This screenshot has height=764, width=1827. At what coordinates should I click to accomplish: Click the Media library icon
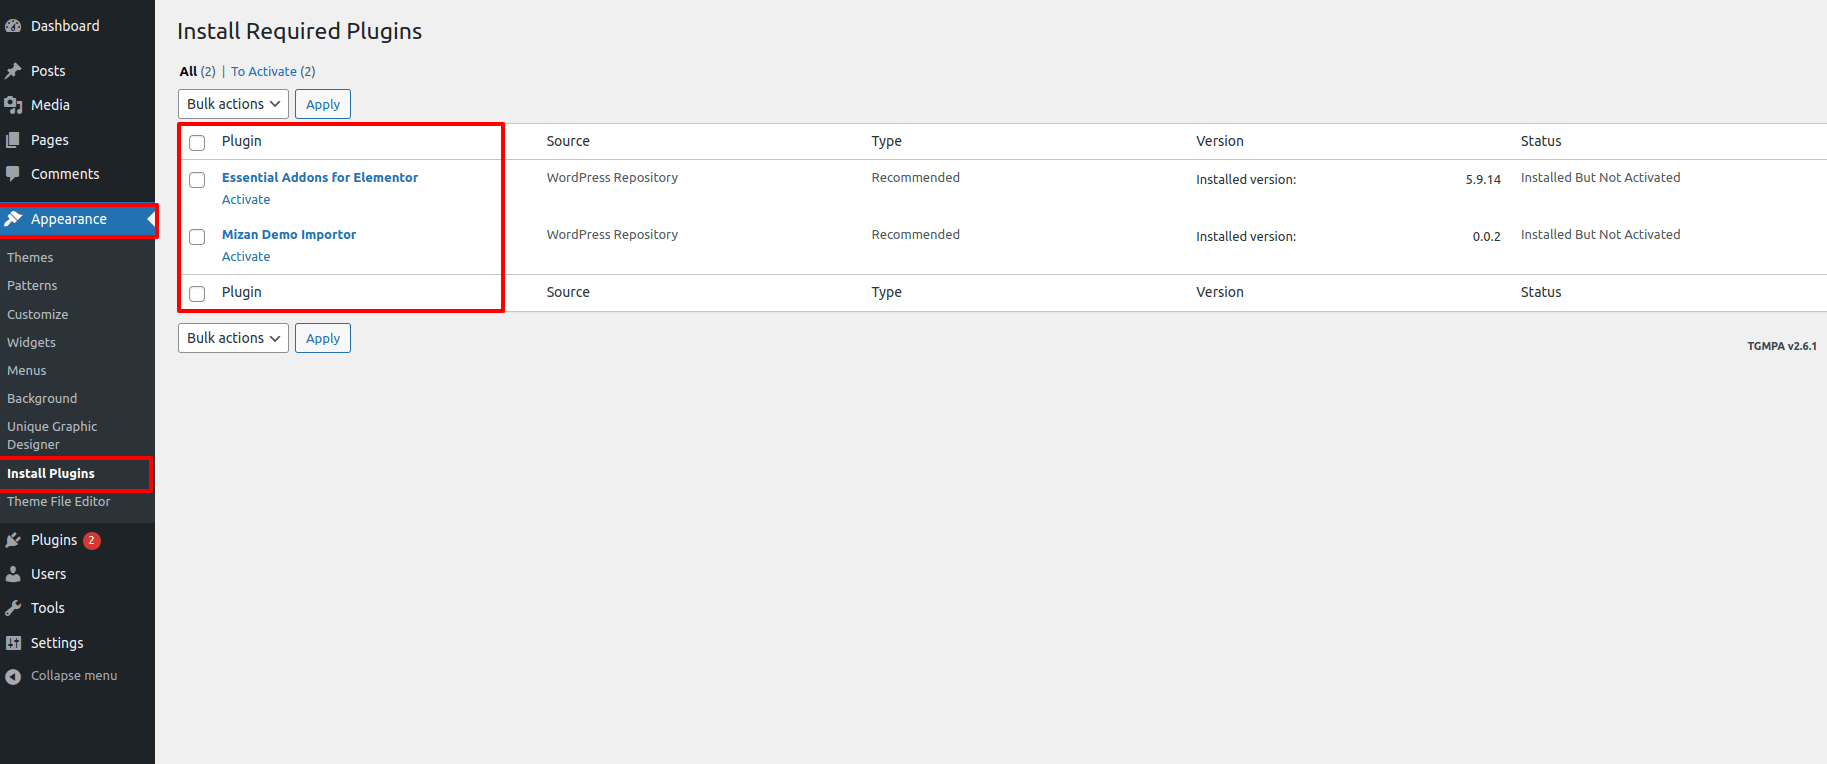pos(13,105)
